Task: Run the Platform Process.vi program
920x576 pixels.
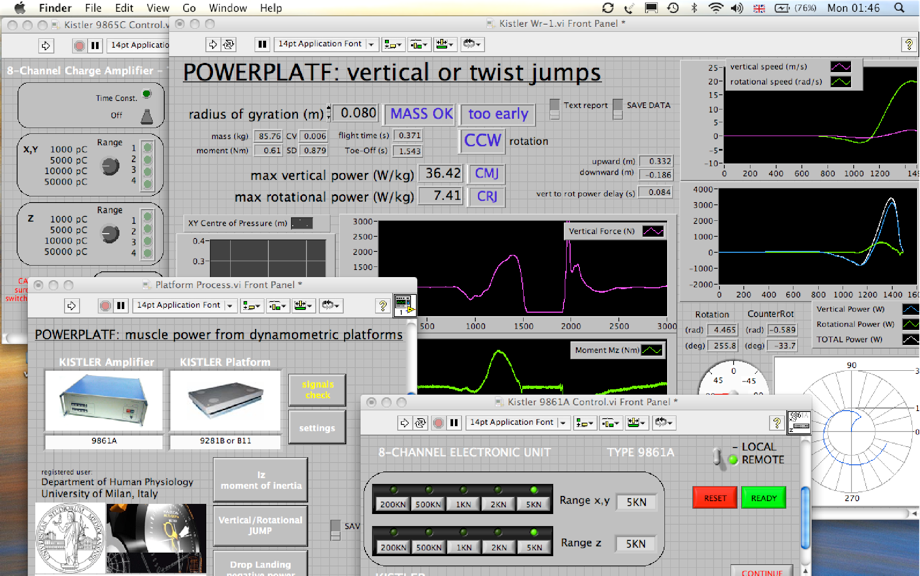Action: 71,306
